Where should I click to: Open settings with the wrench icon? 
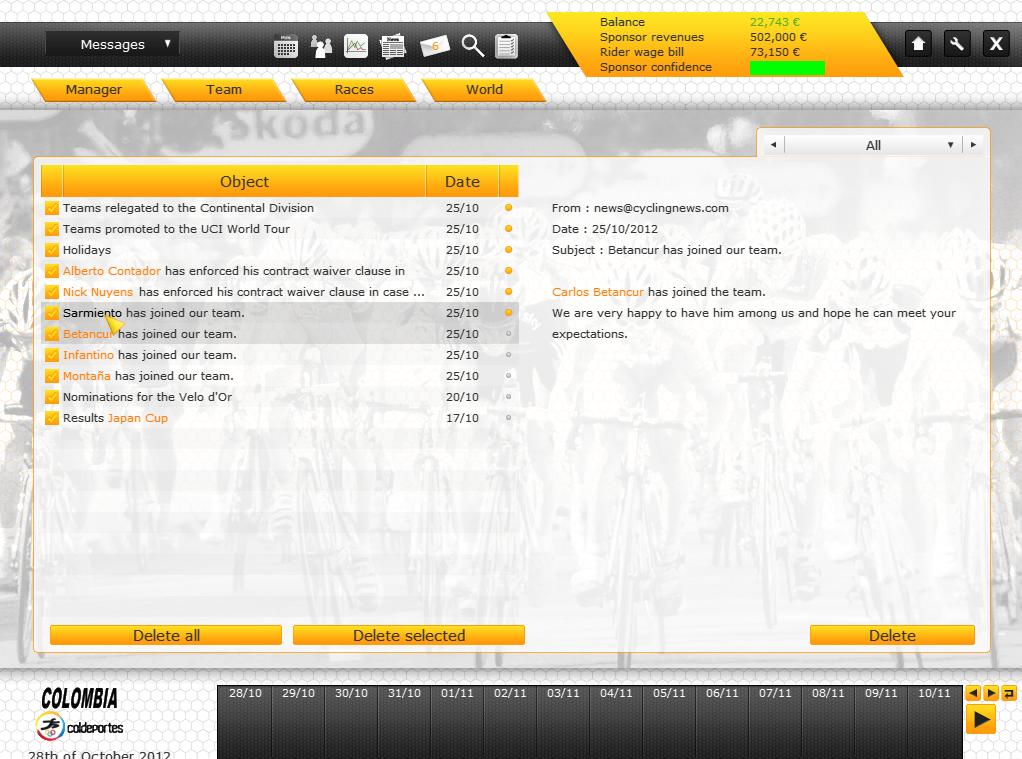coord(957,44)
